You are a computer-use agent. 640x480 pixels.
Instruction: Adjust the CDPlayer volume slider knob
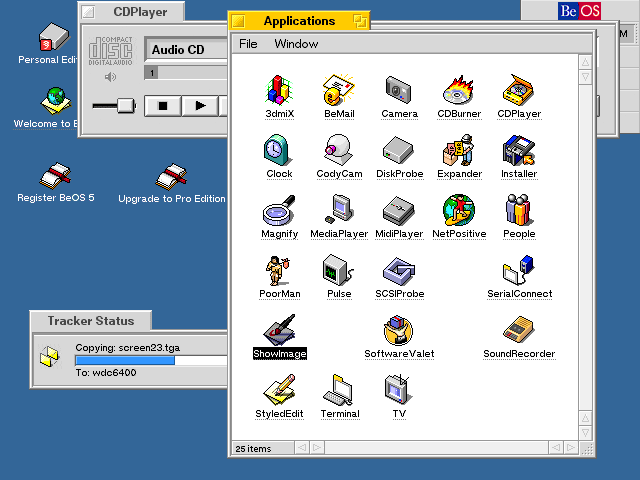(126, 106)
